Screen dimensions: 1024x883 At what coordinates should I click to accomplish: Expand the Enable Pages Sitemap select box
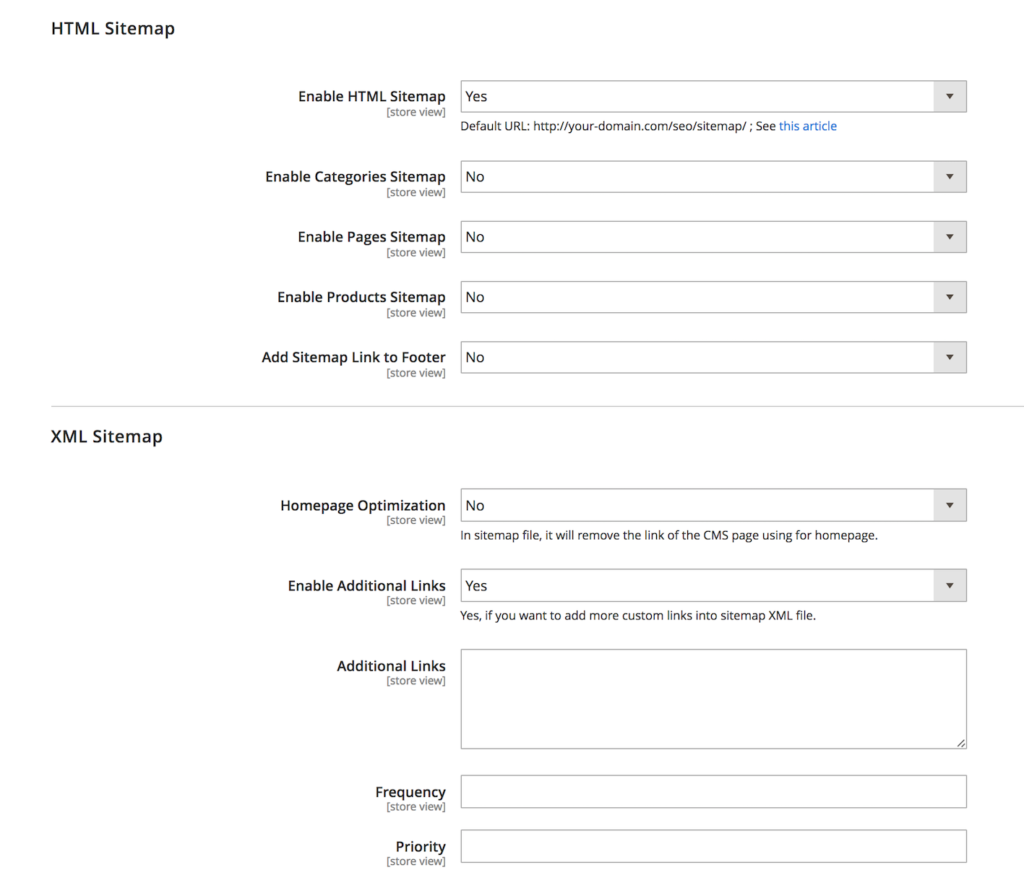coord(713,237)
